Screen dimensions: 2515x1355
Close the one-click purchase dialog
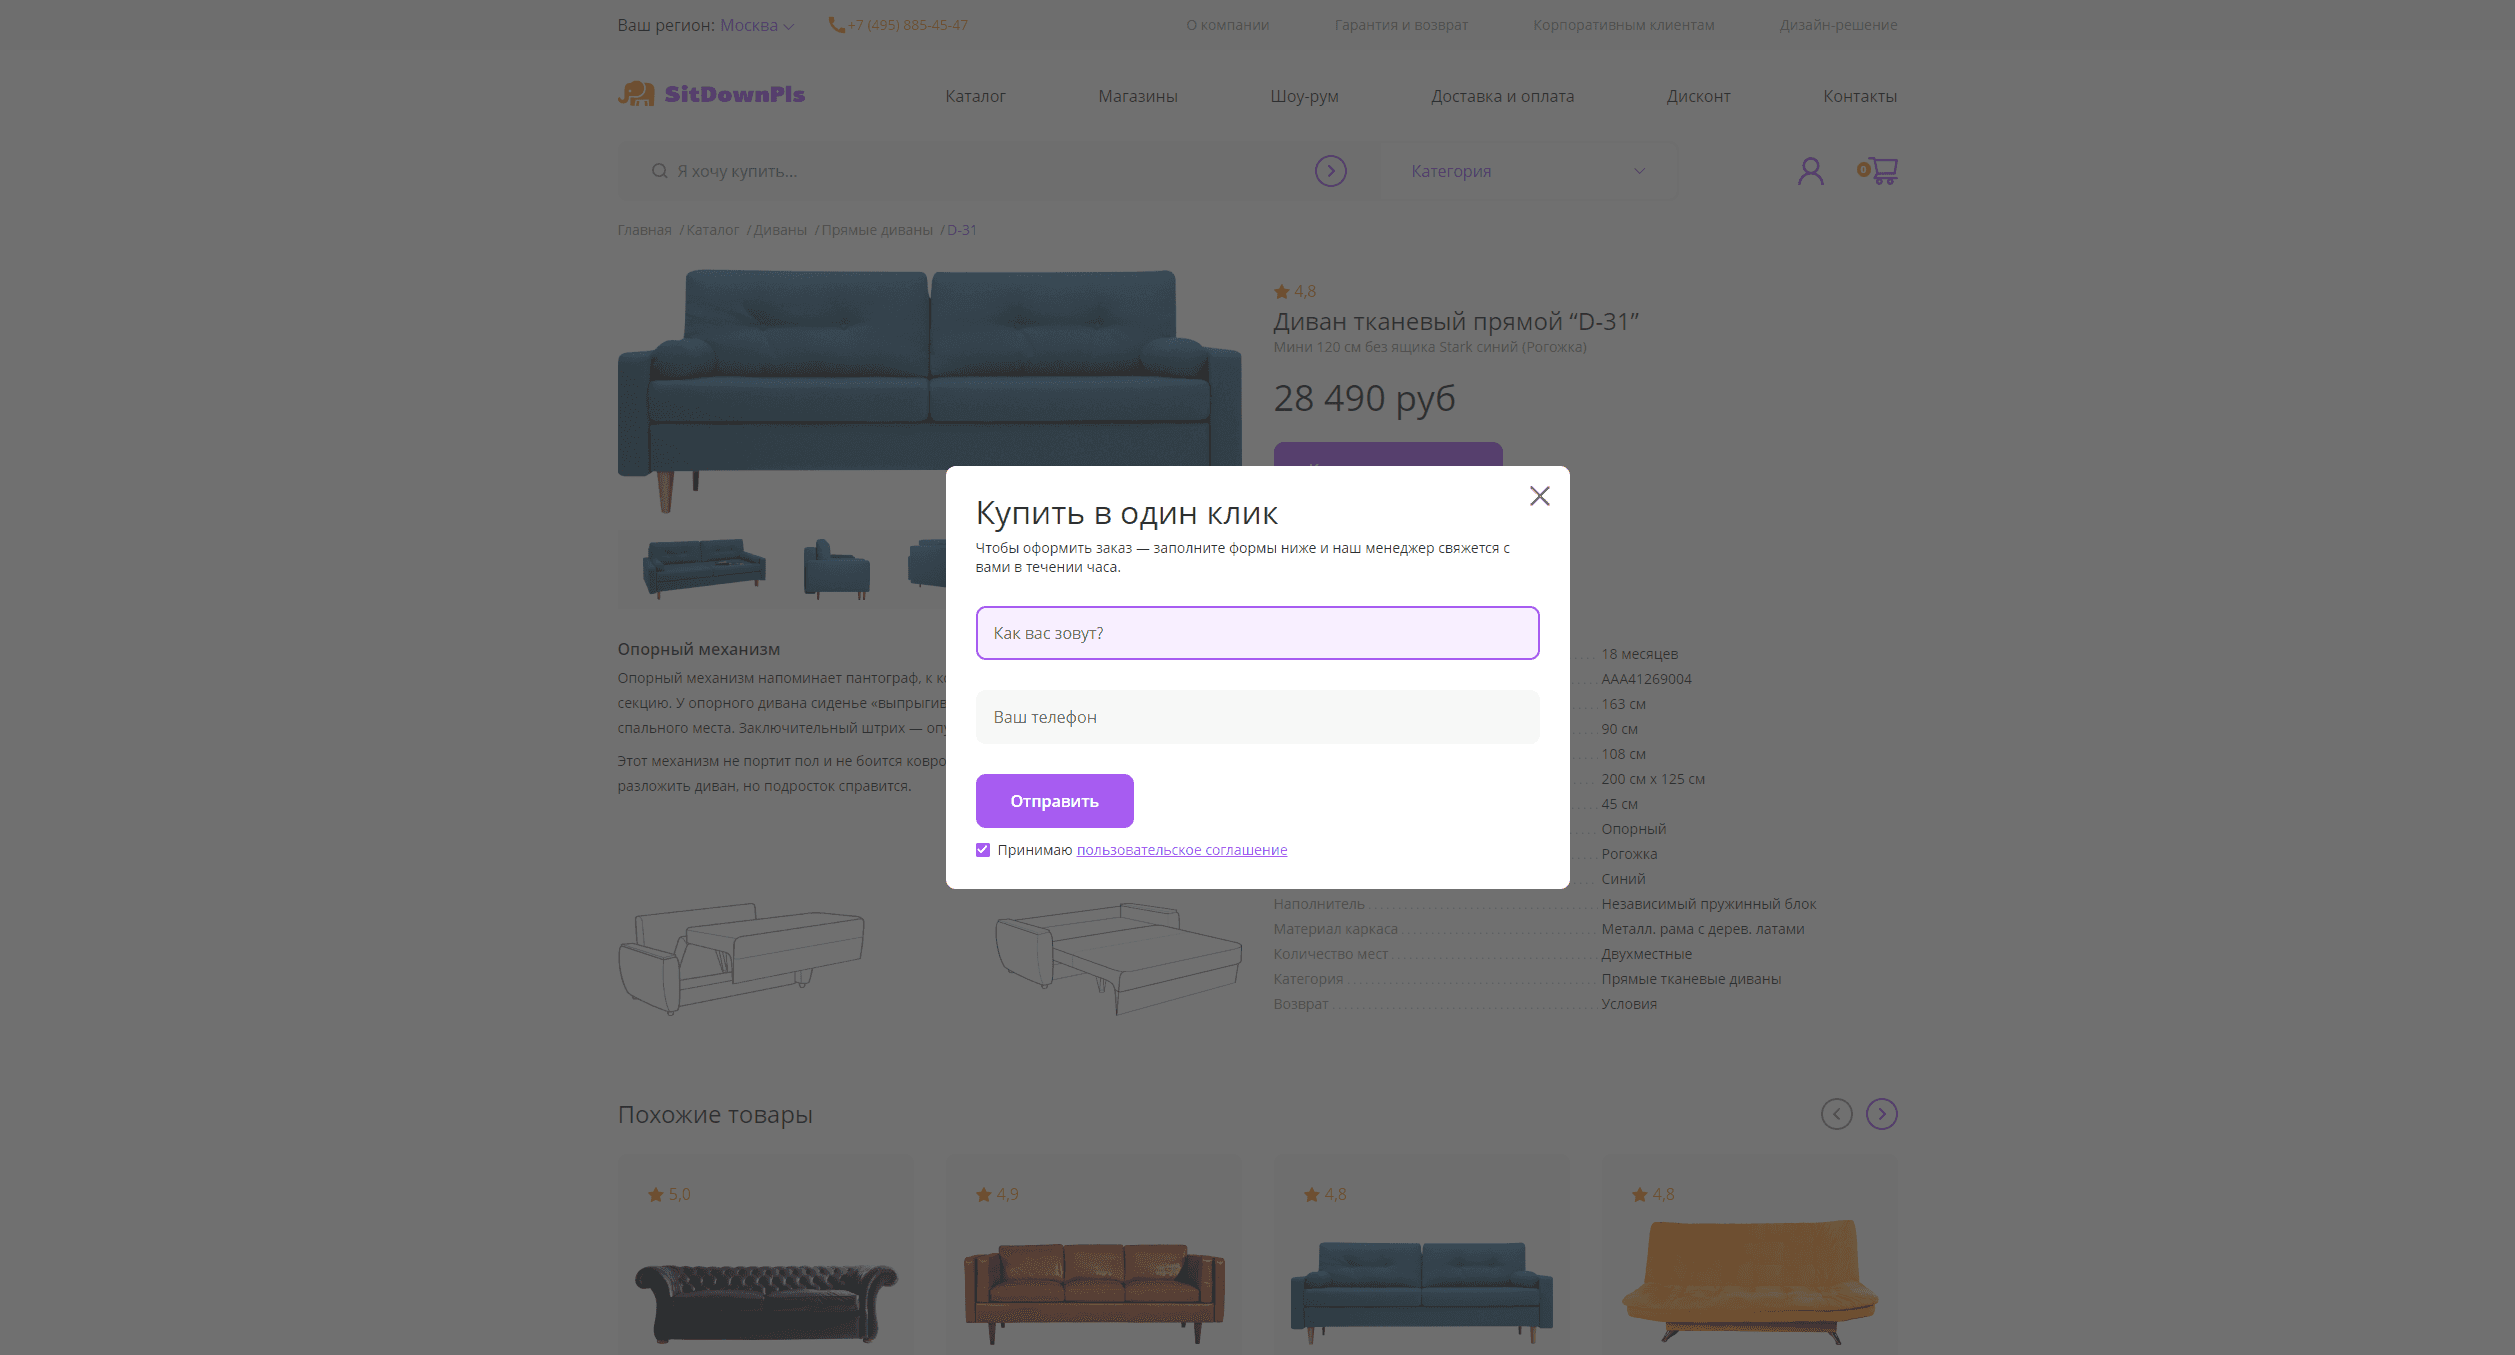coord(1539,496)
